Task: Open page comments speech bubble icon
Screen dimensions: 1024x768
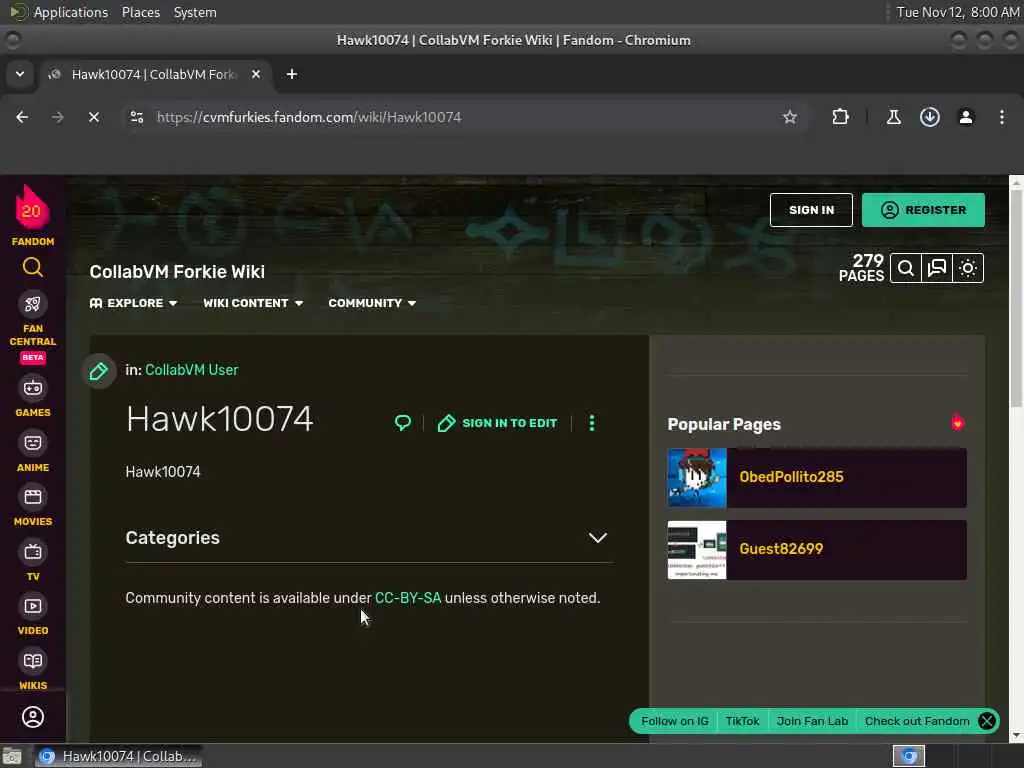Action: [403, 423]
